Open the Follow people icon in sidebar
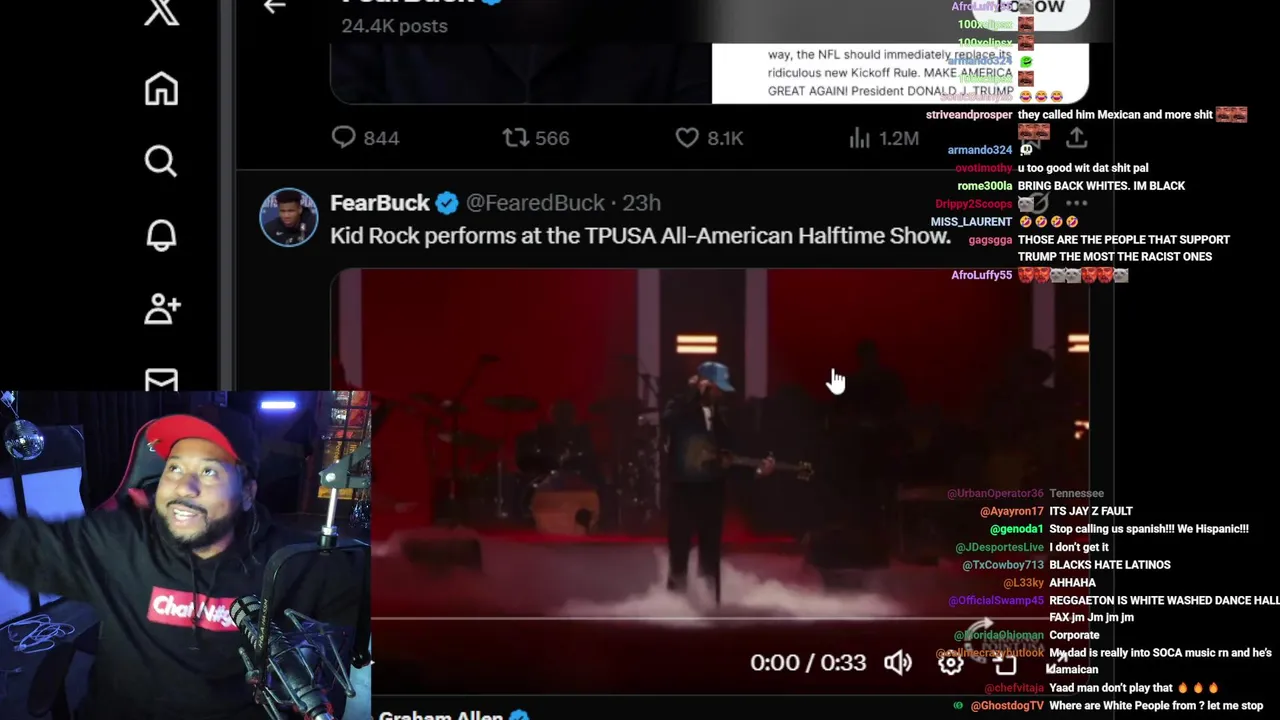 [x=161, y=308]
